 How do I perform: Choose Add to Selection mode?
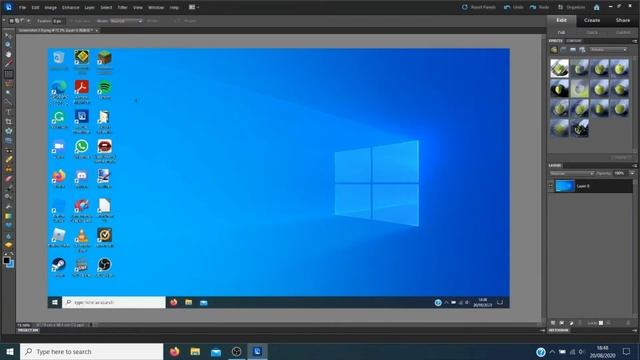pos(17,20)
